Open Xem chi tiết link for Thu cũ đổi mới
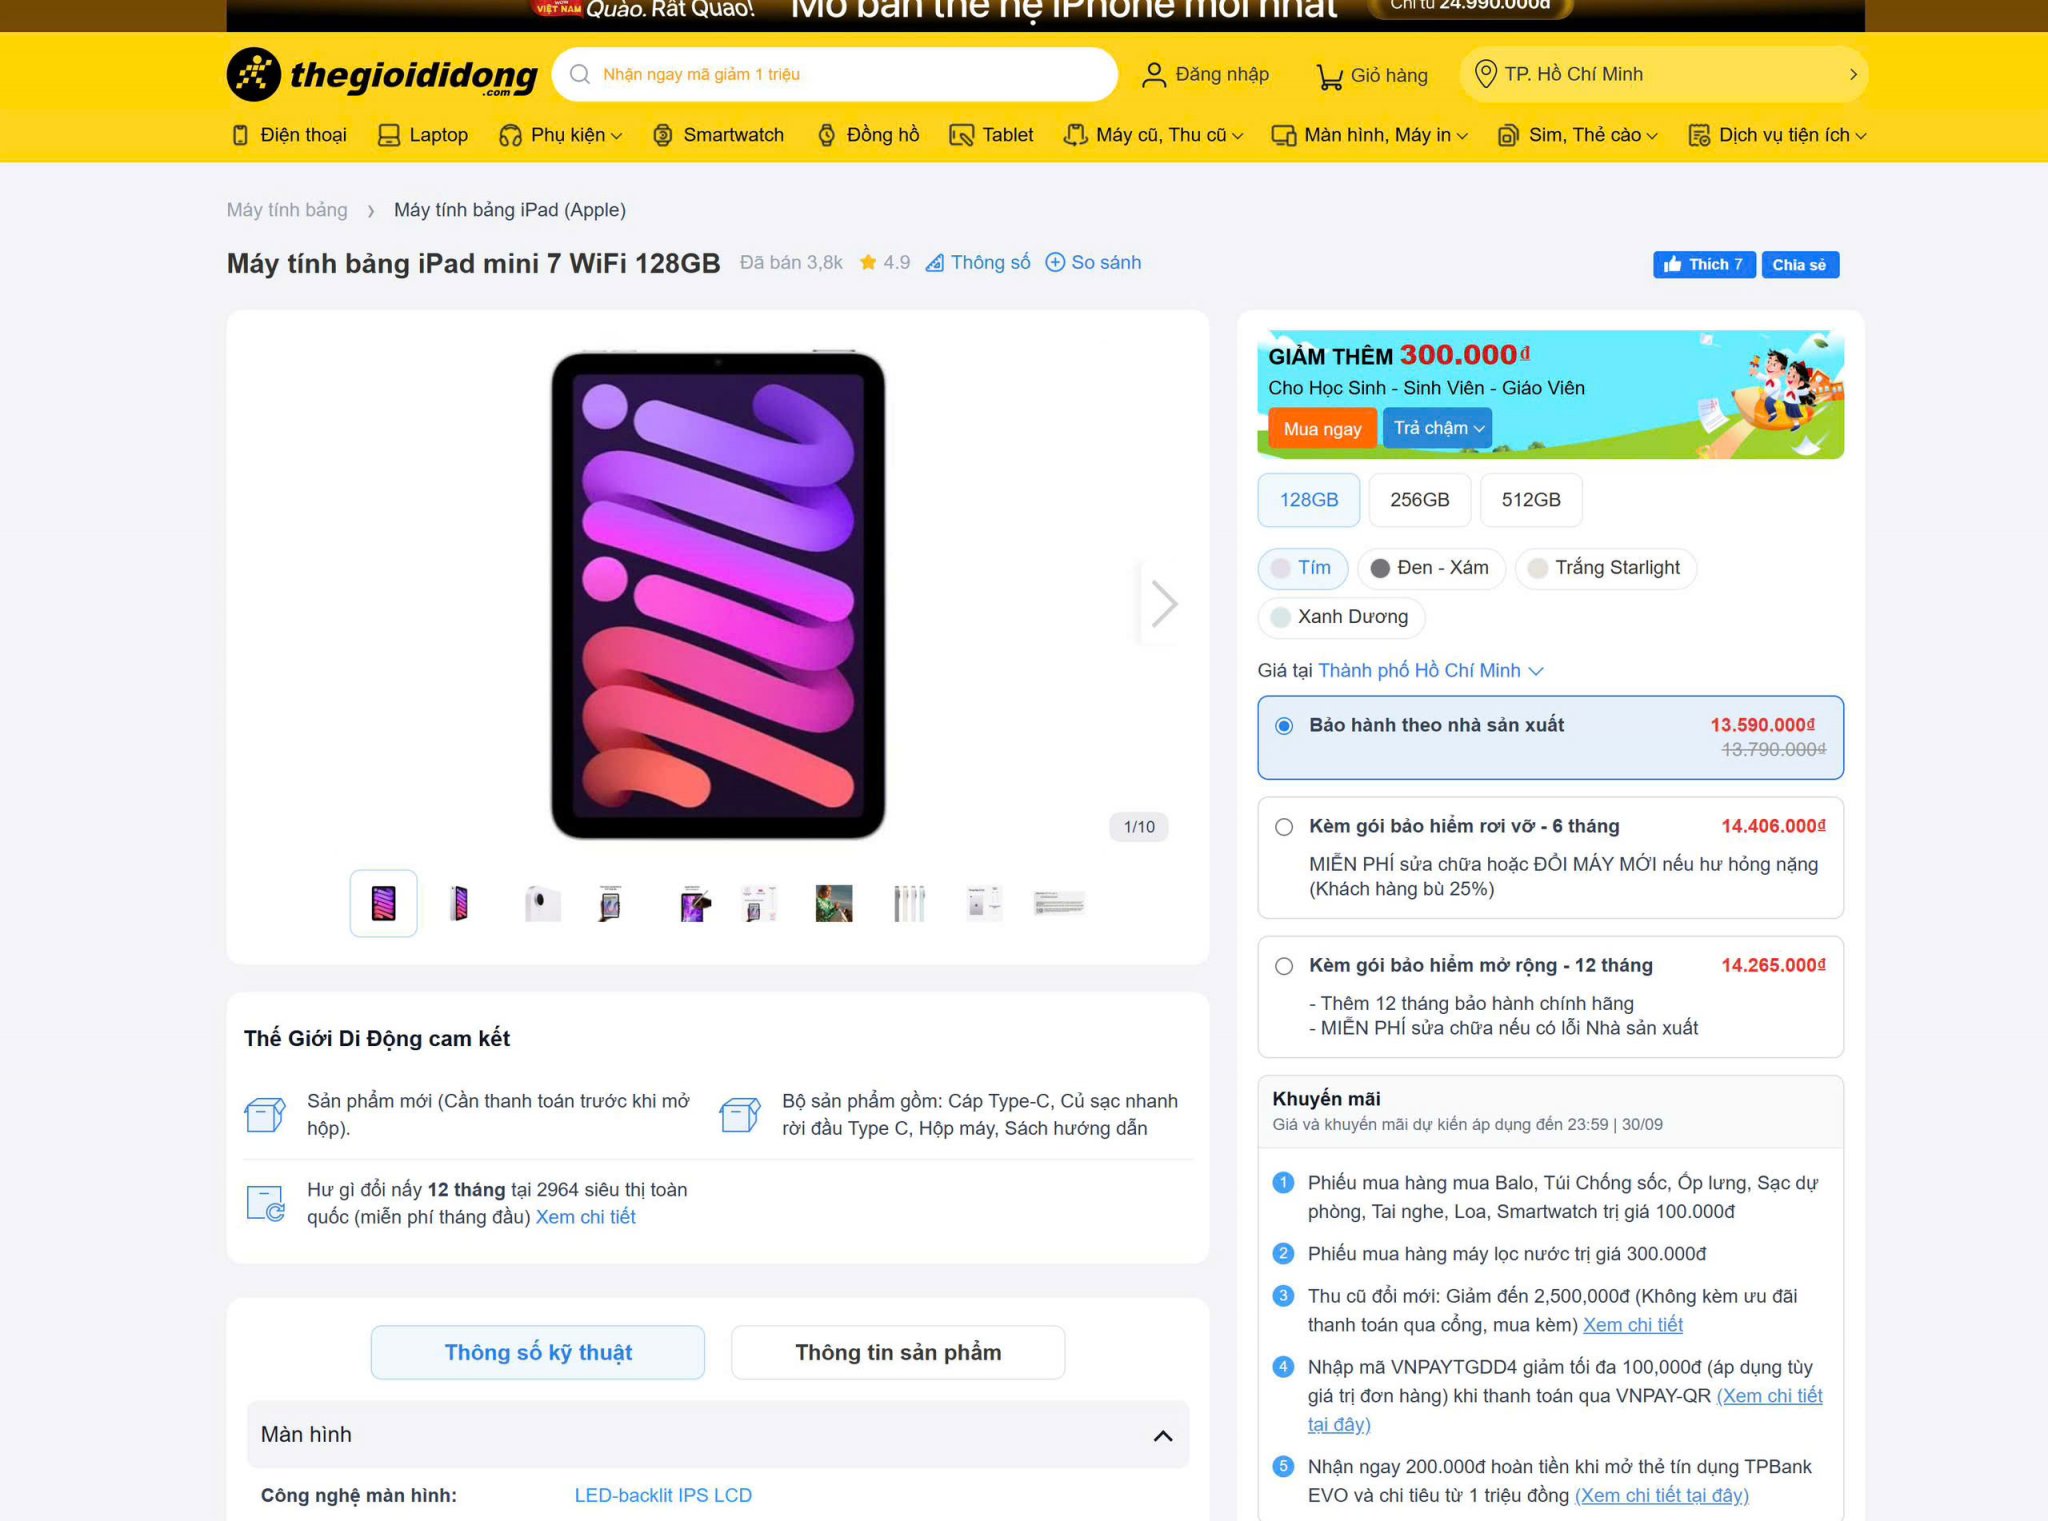 pos(1632,1325)
